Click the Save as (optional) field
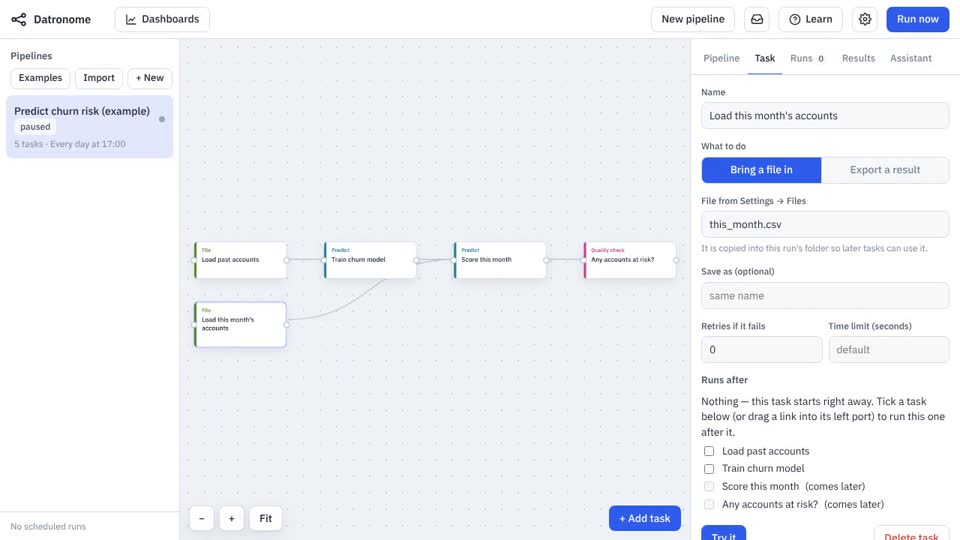The image size is (960, 540). (x=825, y=296)
